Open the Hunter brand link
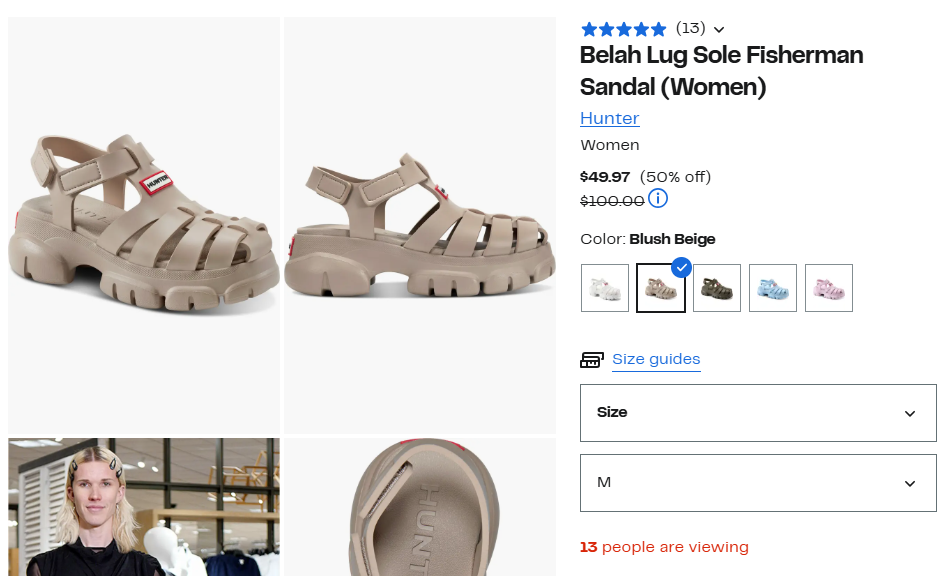 coord(609,118)
